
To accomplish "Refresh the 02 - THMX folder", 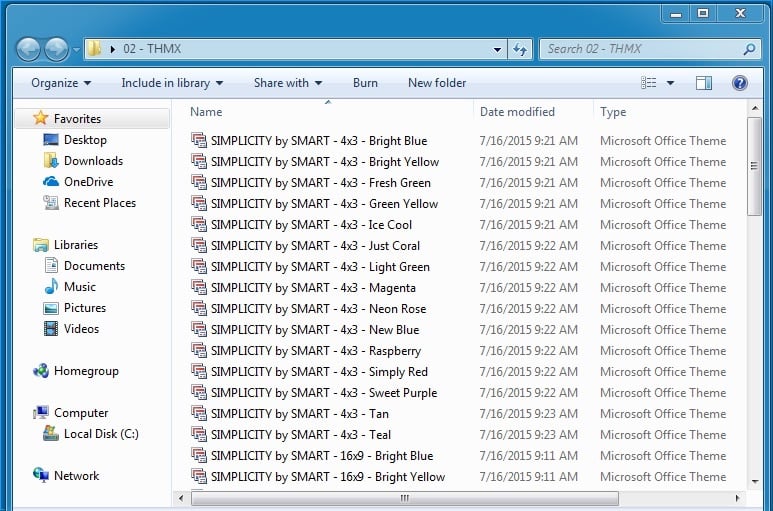I will (520, 49).
